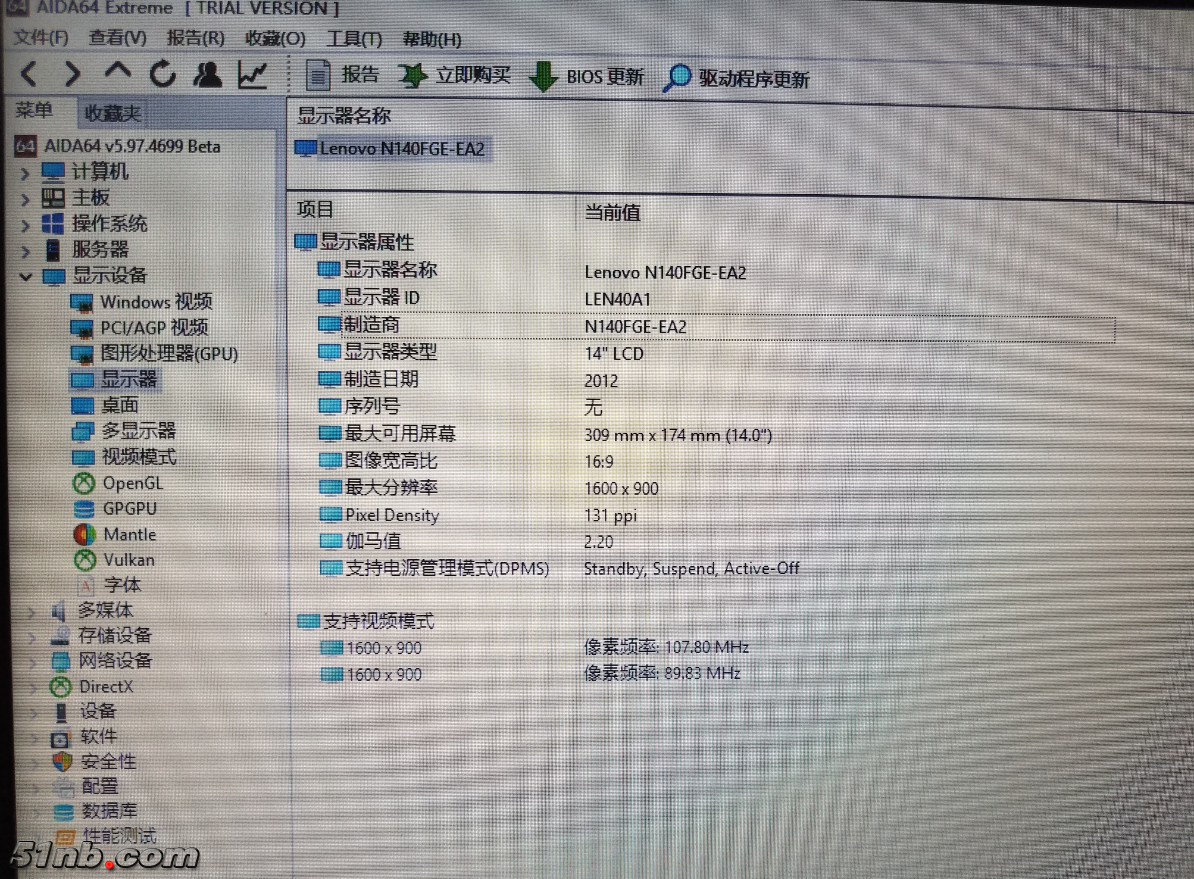Click the Forward navigation arrow

tap(72, 74)
